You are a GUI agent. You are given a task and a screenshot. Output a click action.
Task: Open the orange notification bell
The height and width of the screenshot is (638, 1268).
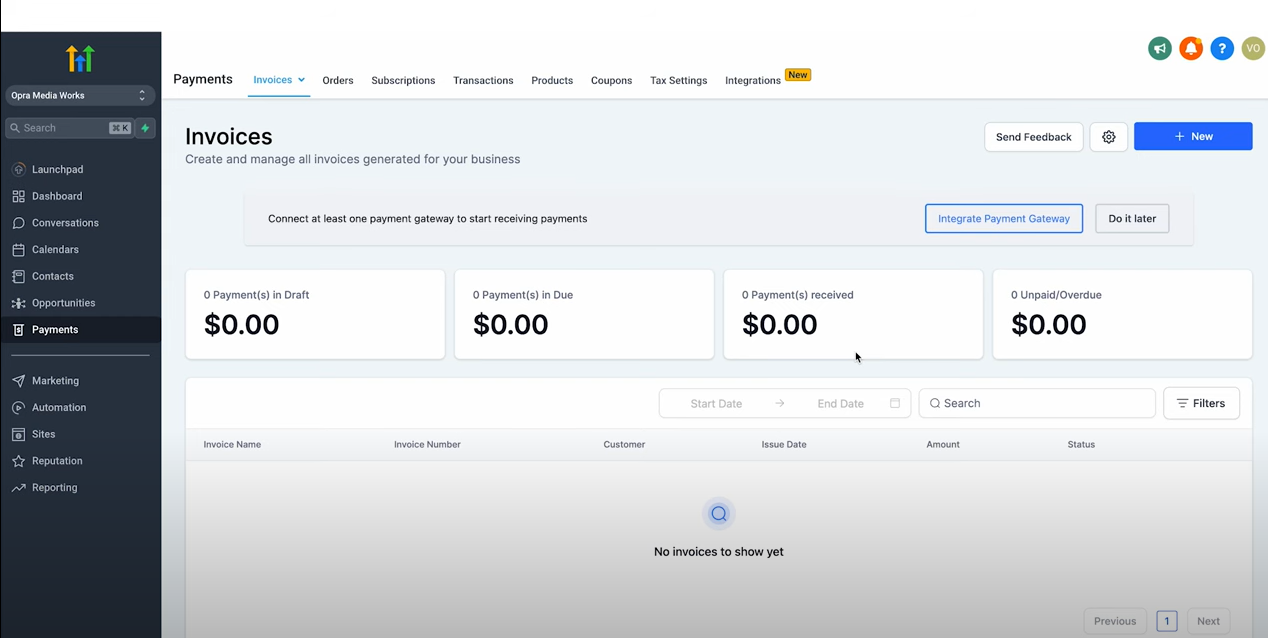coord(1191,48)
